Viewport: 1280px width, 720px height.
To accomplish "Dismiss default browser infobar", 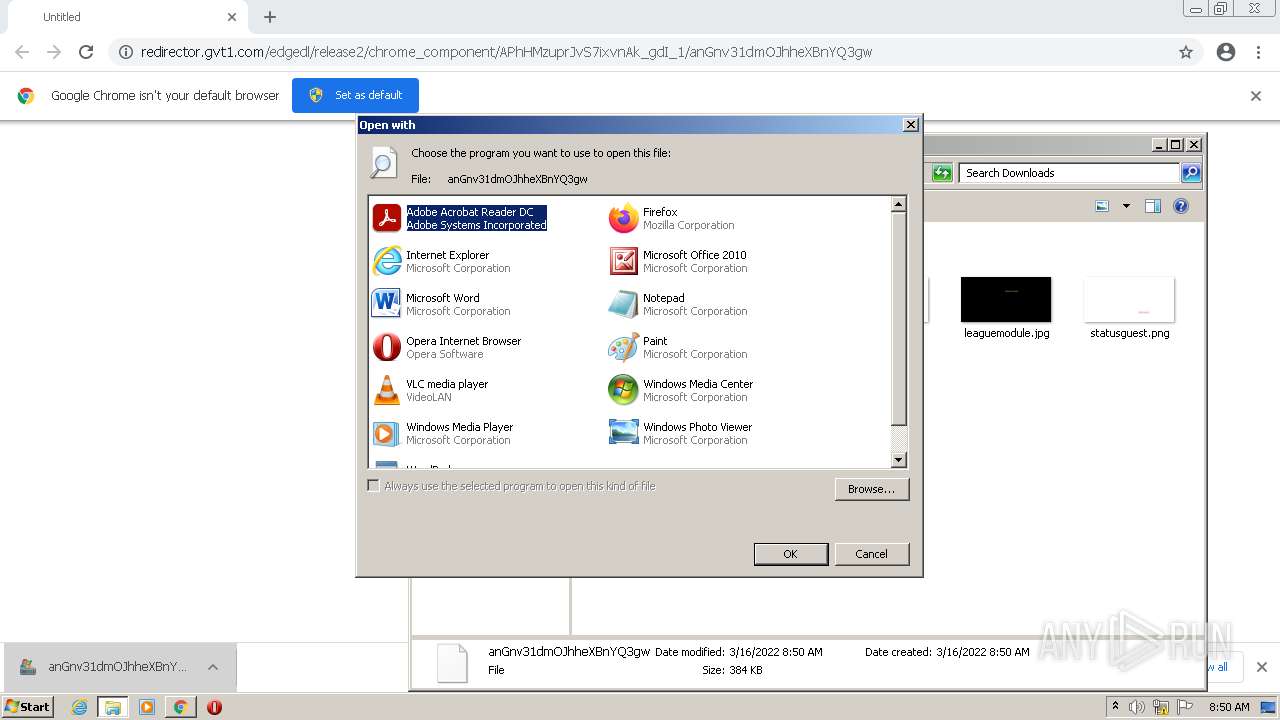I will pyautogui.click(x=1256, y=96).
